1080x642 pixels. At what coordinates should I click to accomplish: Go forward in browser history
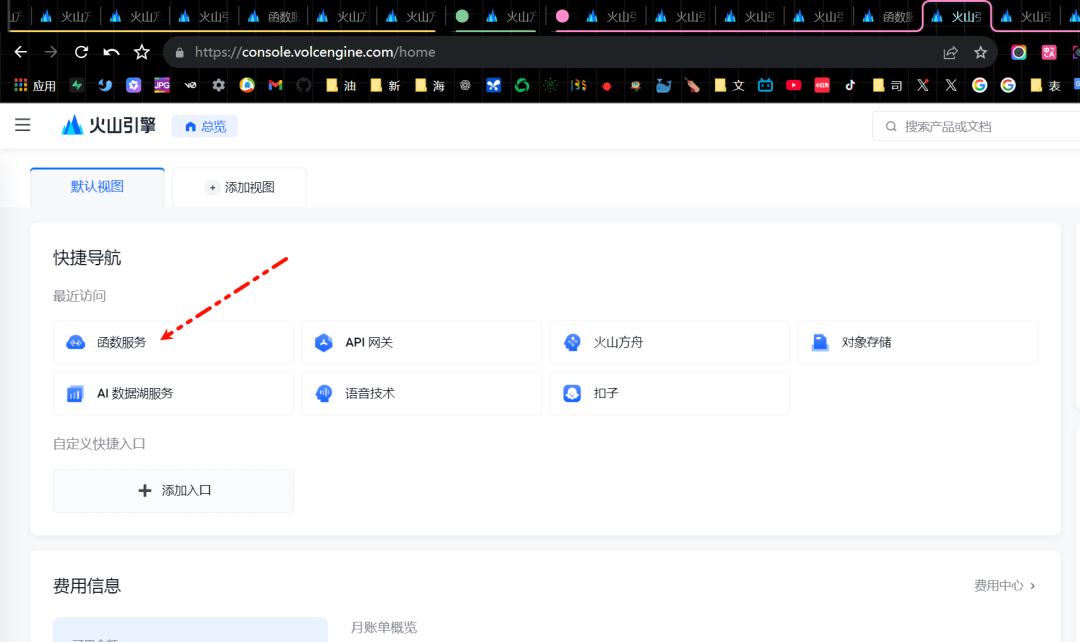tap(51, 52)
